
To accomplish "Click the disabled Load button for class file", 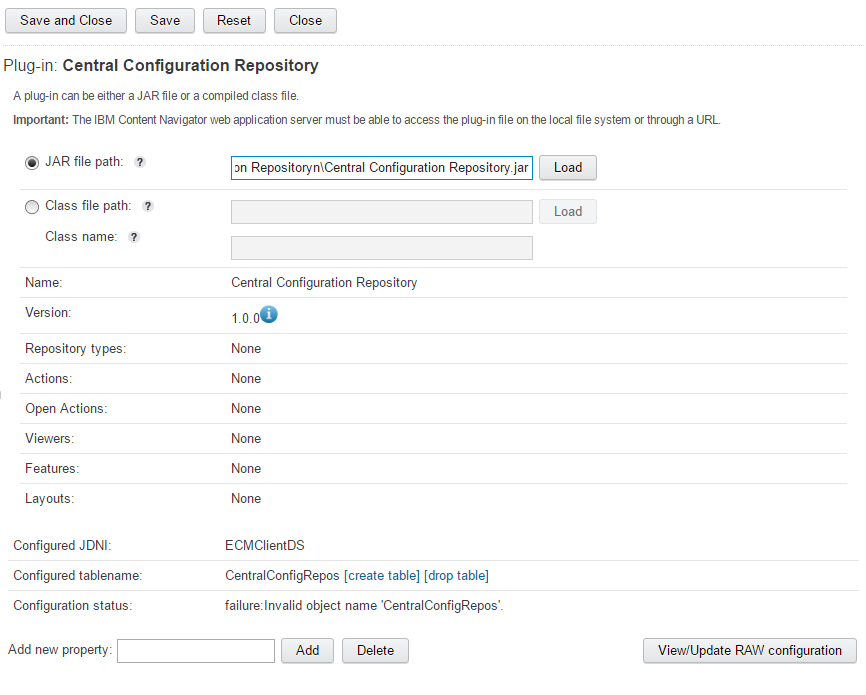I will 568,212.
